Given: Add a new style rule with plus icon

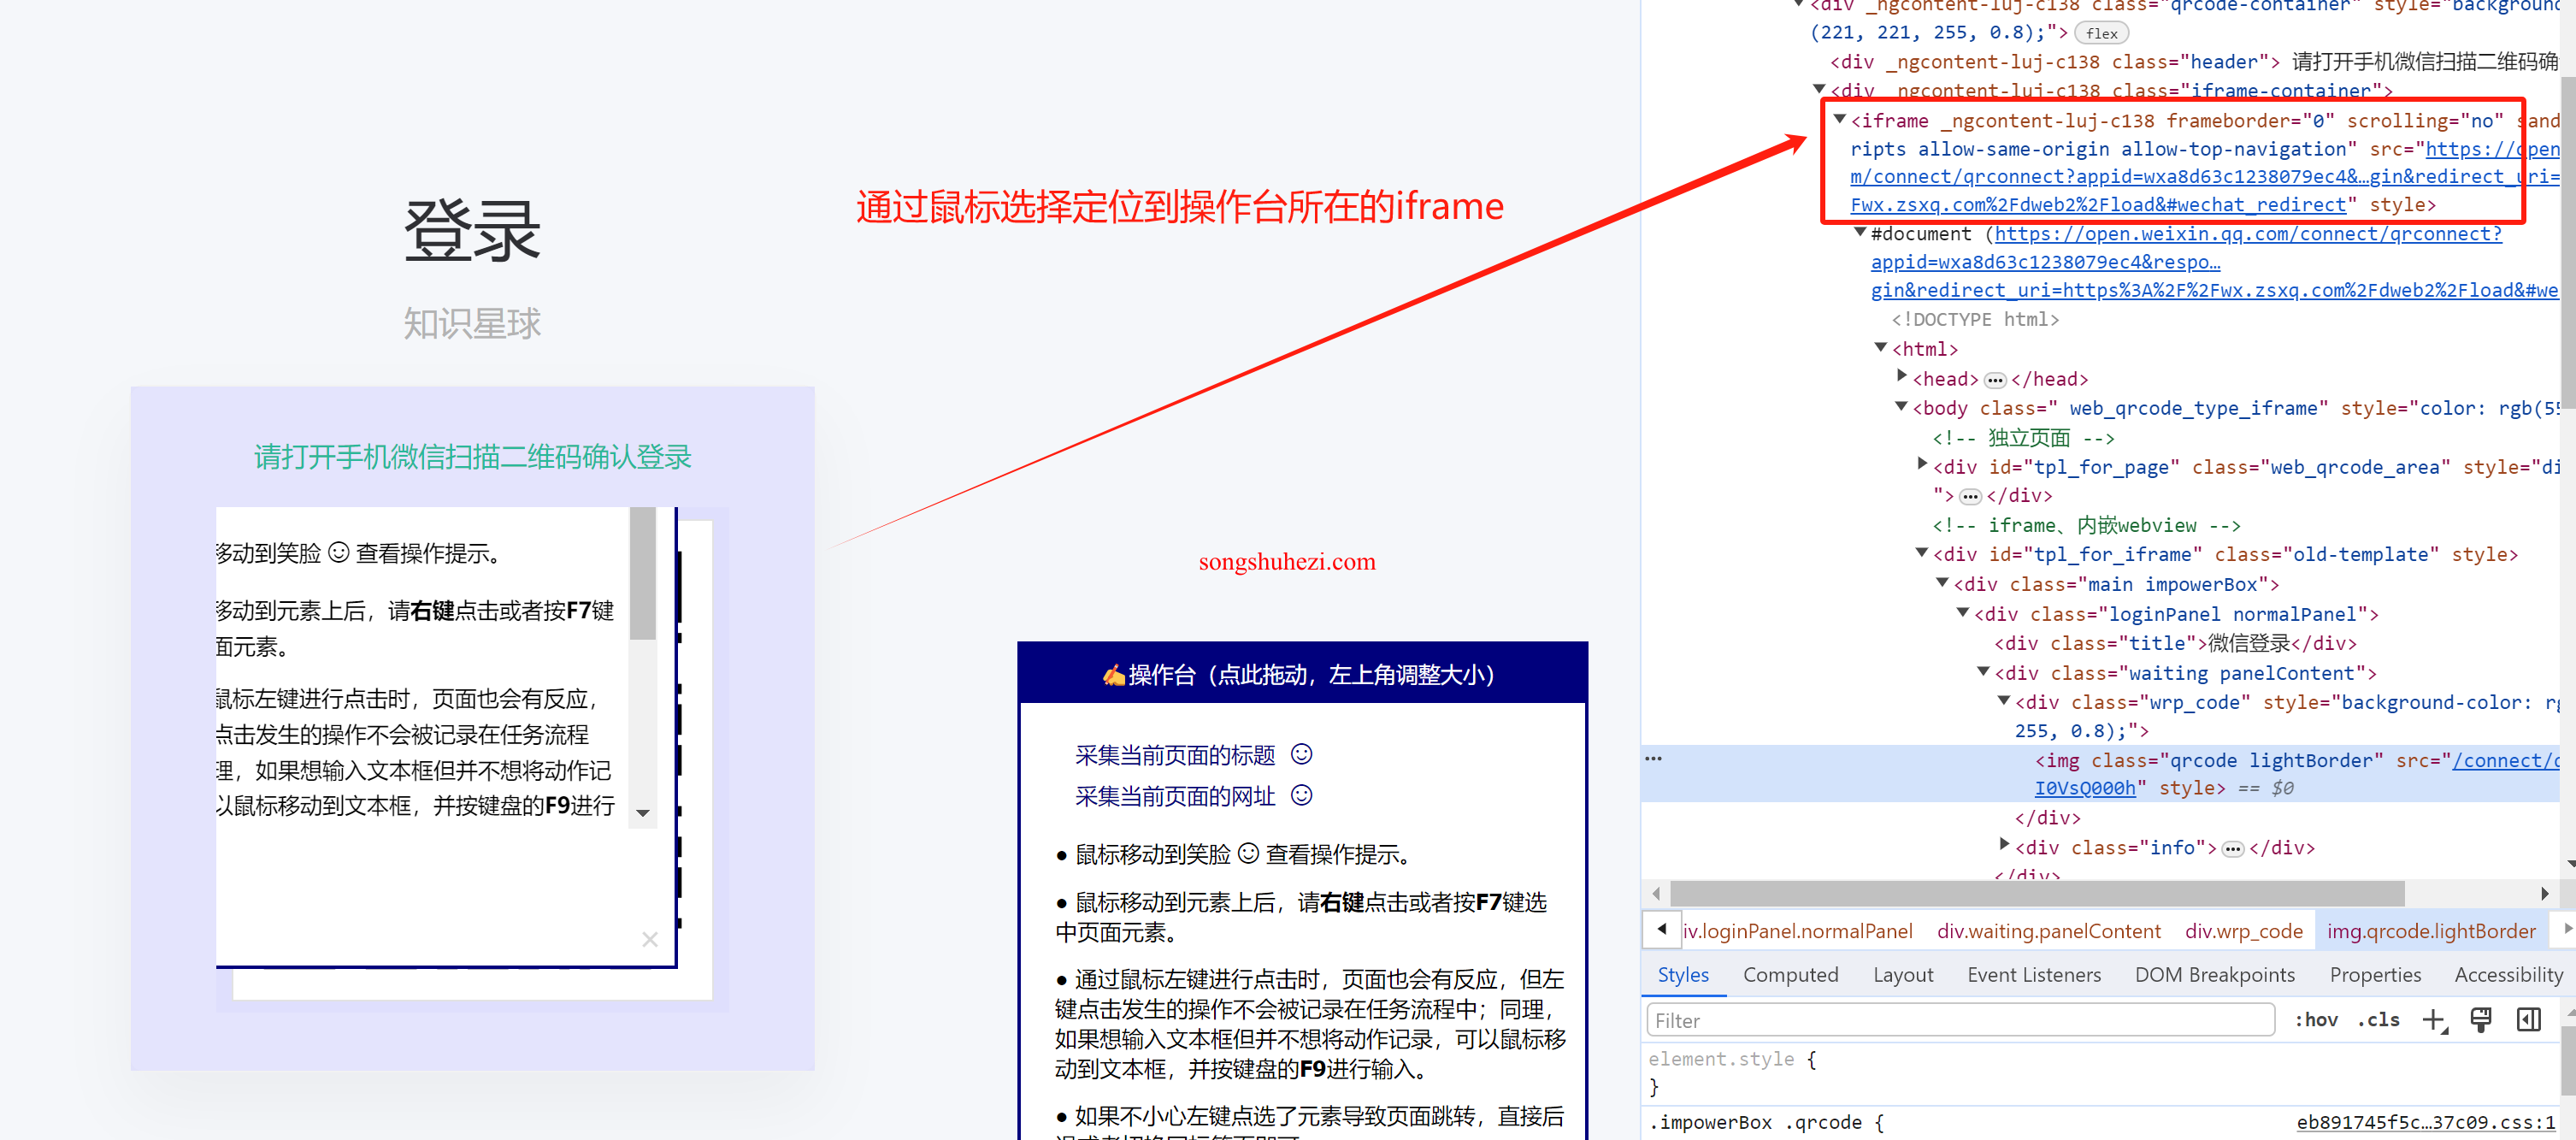Looking at the screenshot, I should click(2433, 1020).
